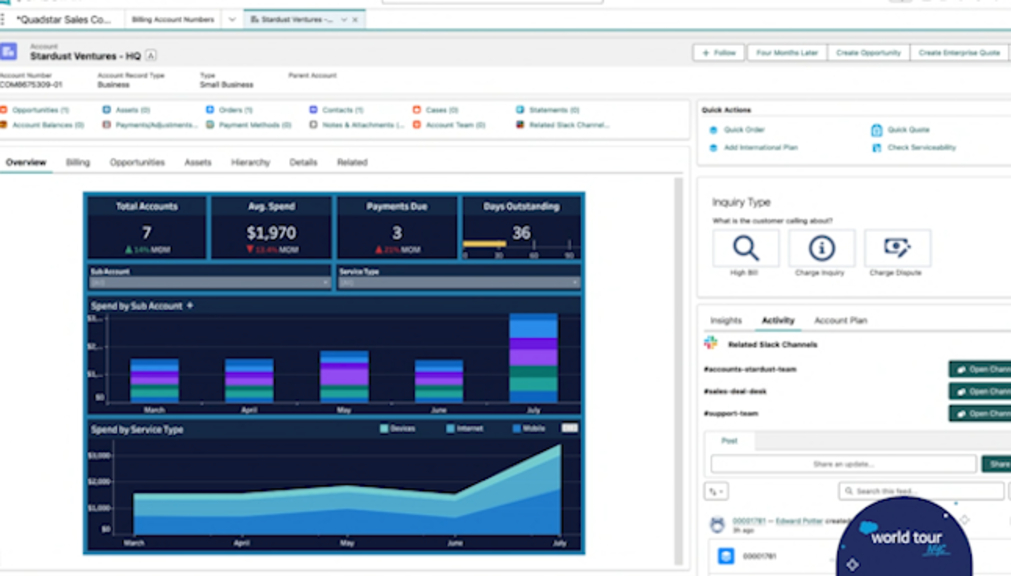Image resolution: width=1011 pixels, height=576 pixels.
Task: Click the account hierarchy icon beside the title
Action: pos(151,56)
